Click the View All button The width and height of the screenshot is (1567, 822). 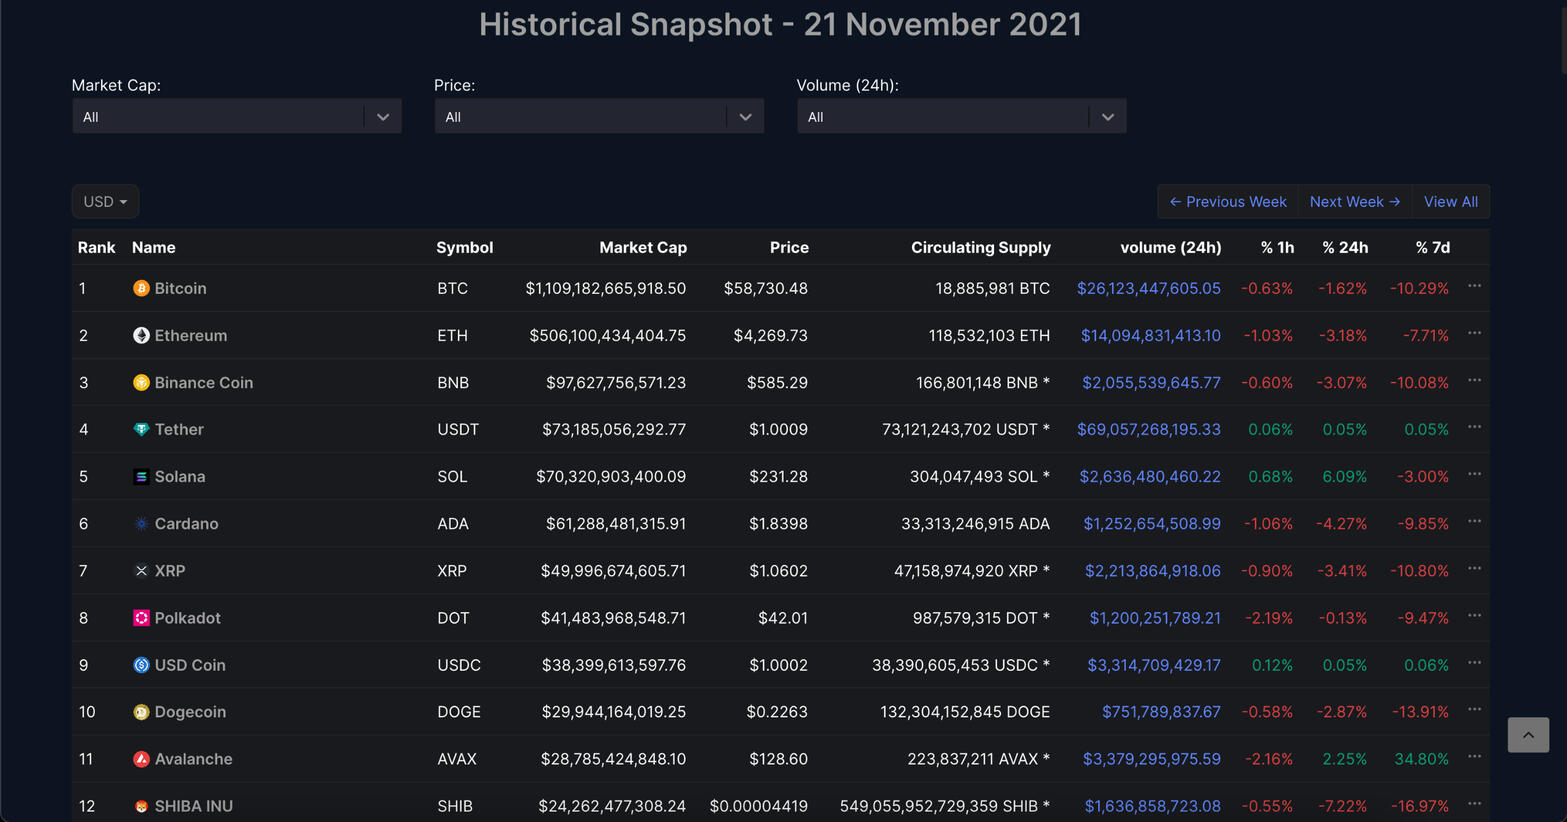1450,202
